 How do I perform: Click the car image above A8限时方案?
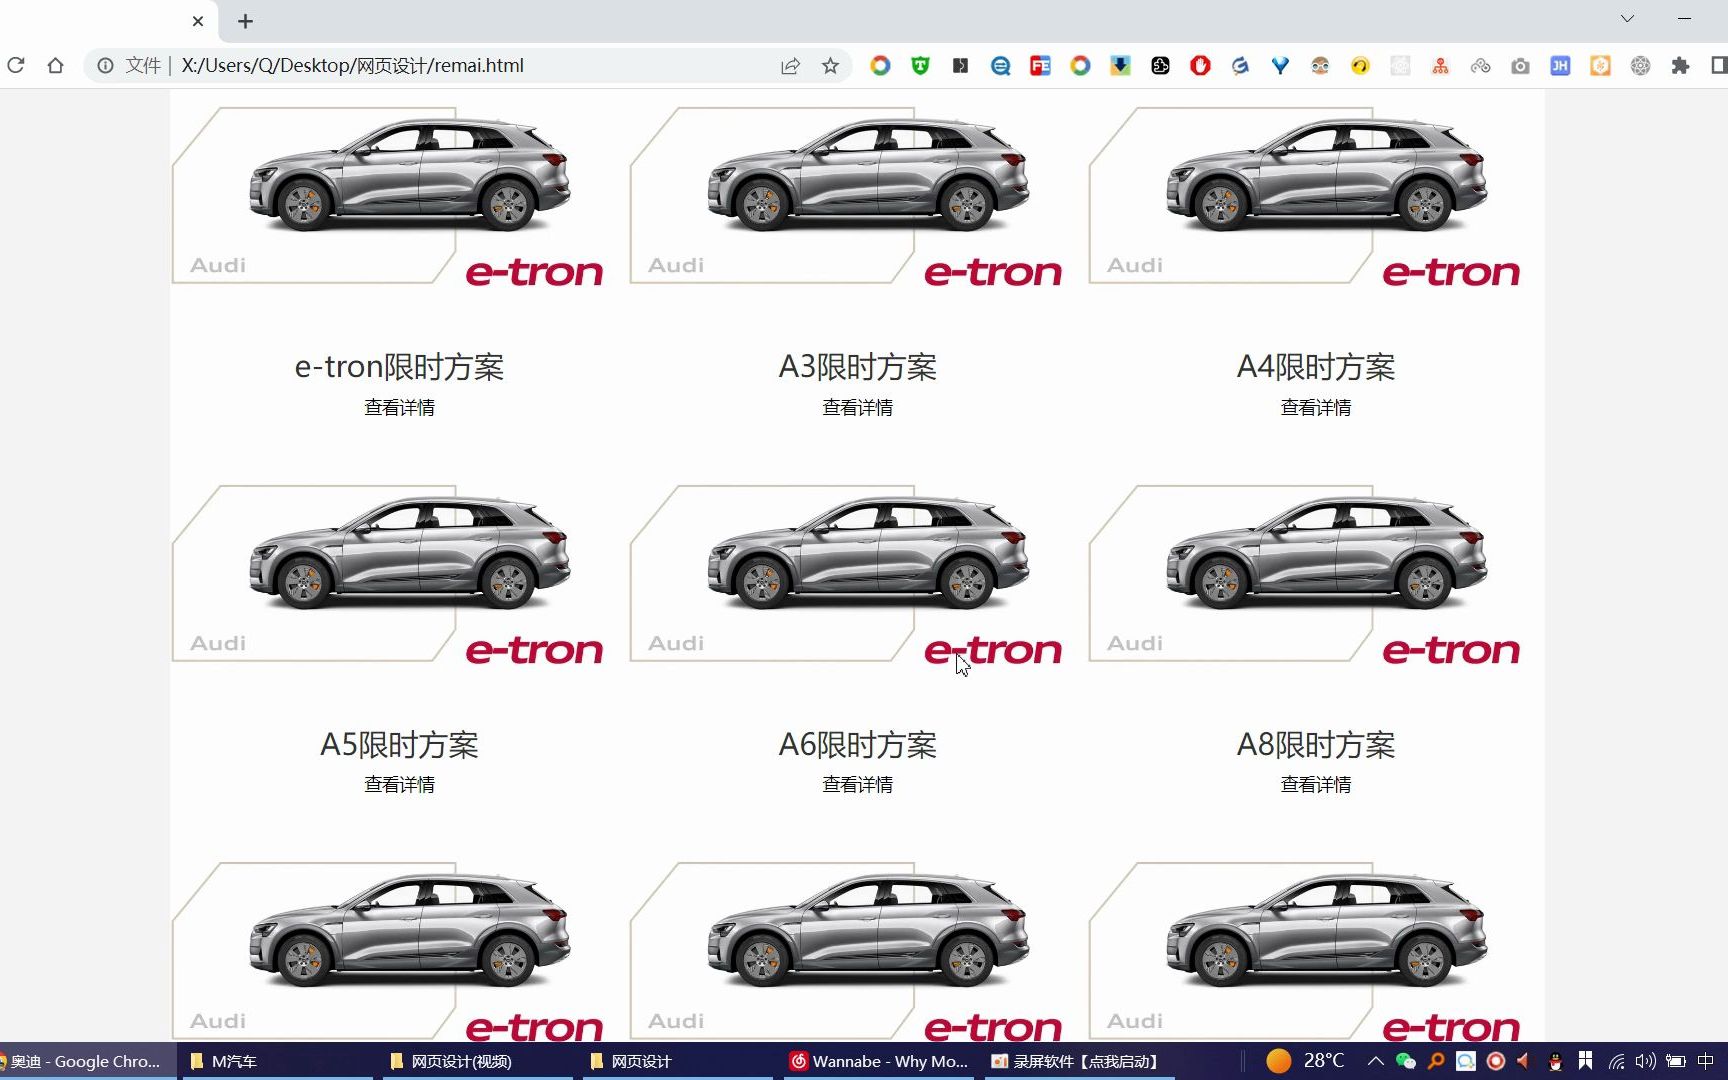tap(1305, 574)
